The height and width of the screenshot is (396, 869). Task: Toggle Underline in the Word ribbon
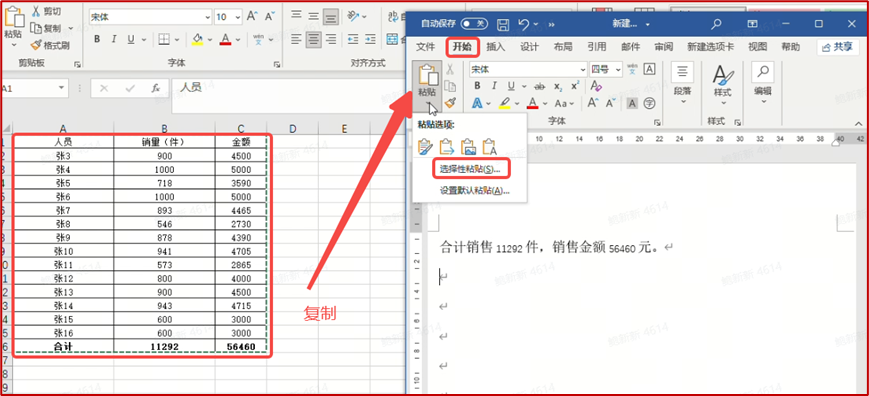click(510, 86)
